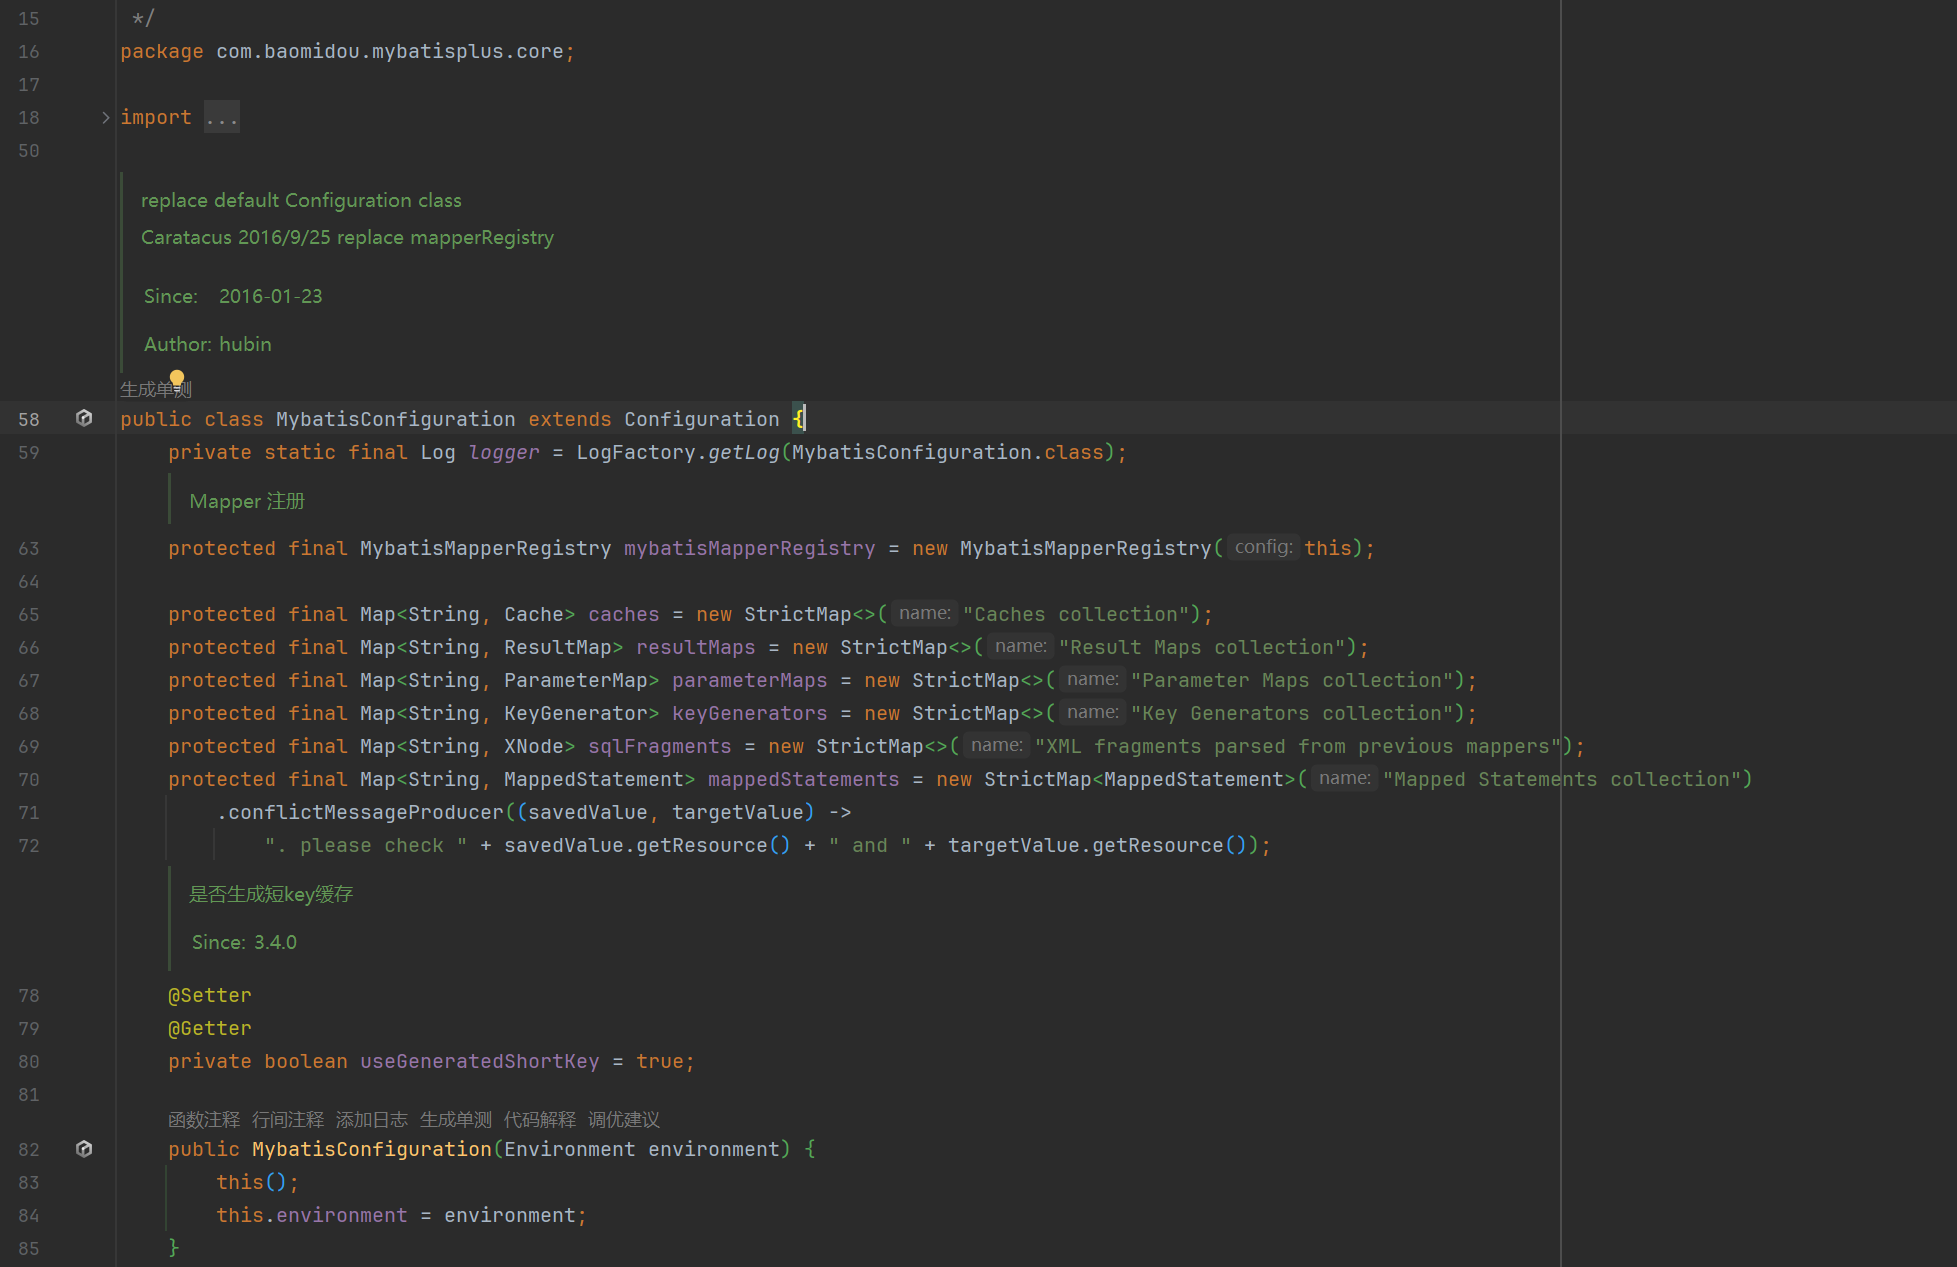1957x1267 pixels.
Task: Click the Caches collection name: hint
Action: [x=924, y=613]
